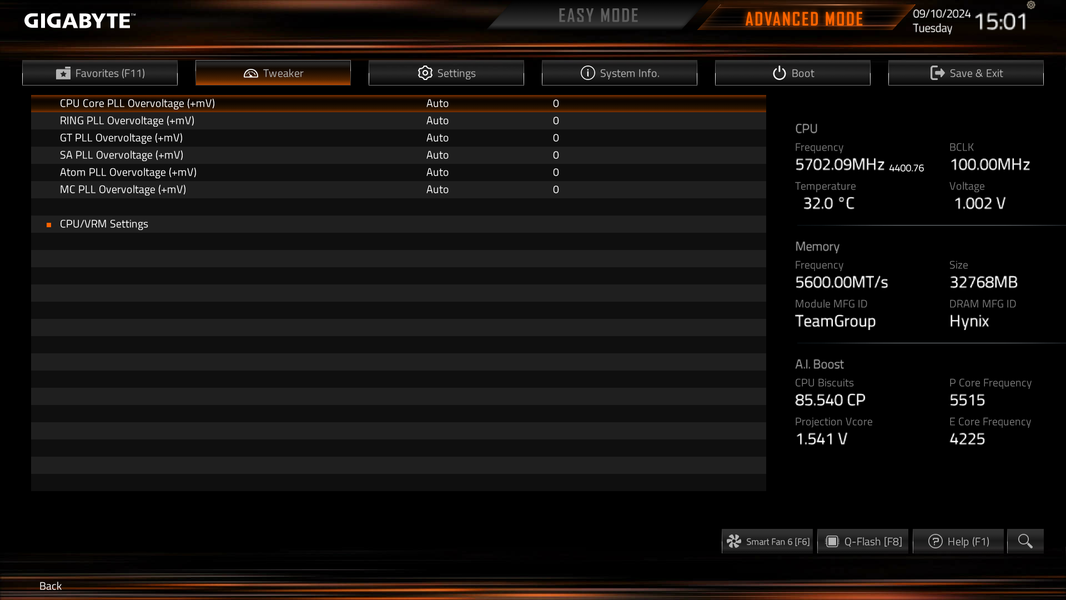Open Smart Fan 6 via fan icon
The width and height of the screenshot is (1066, 600).
coord(768,542)
